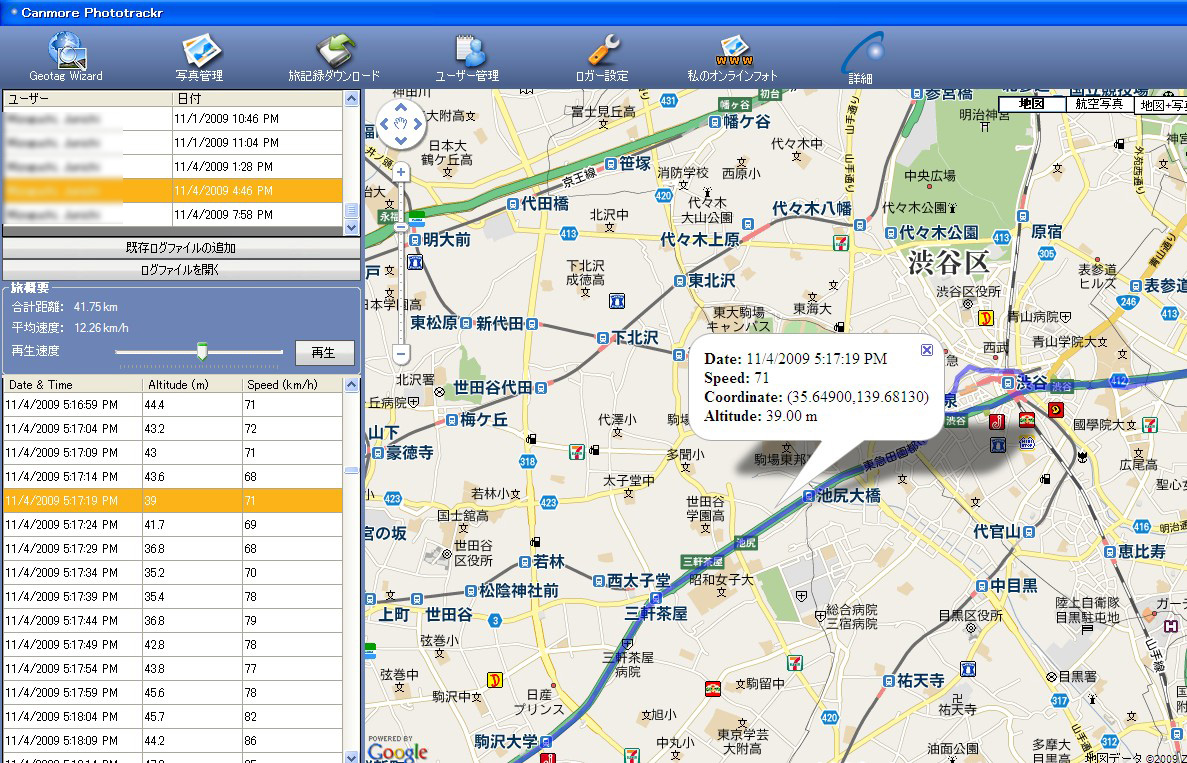This screenshot has height=763, width=1187.
Task: Select track point 11/4/2009 5:17:29 PM
Action: coord(173,549)
